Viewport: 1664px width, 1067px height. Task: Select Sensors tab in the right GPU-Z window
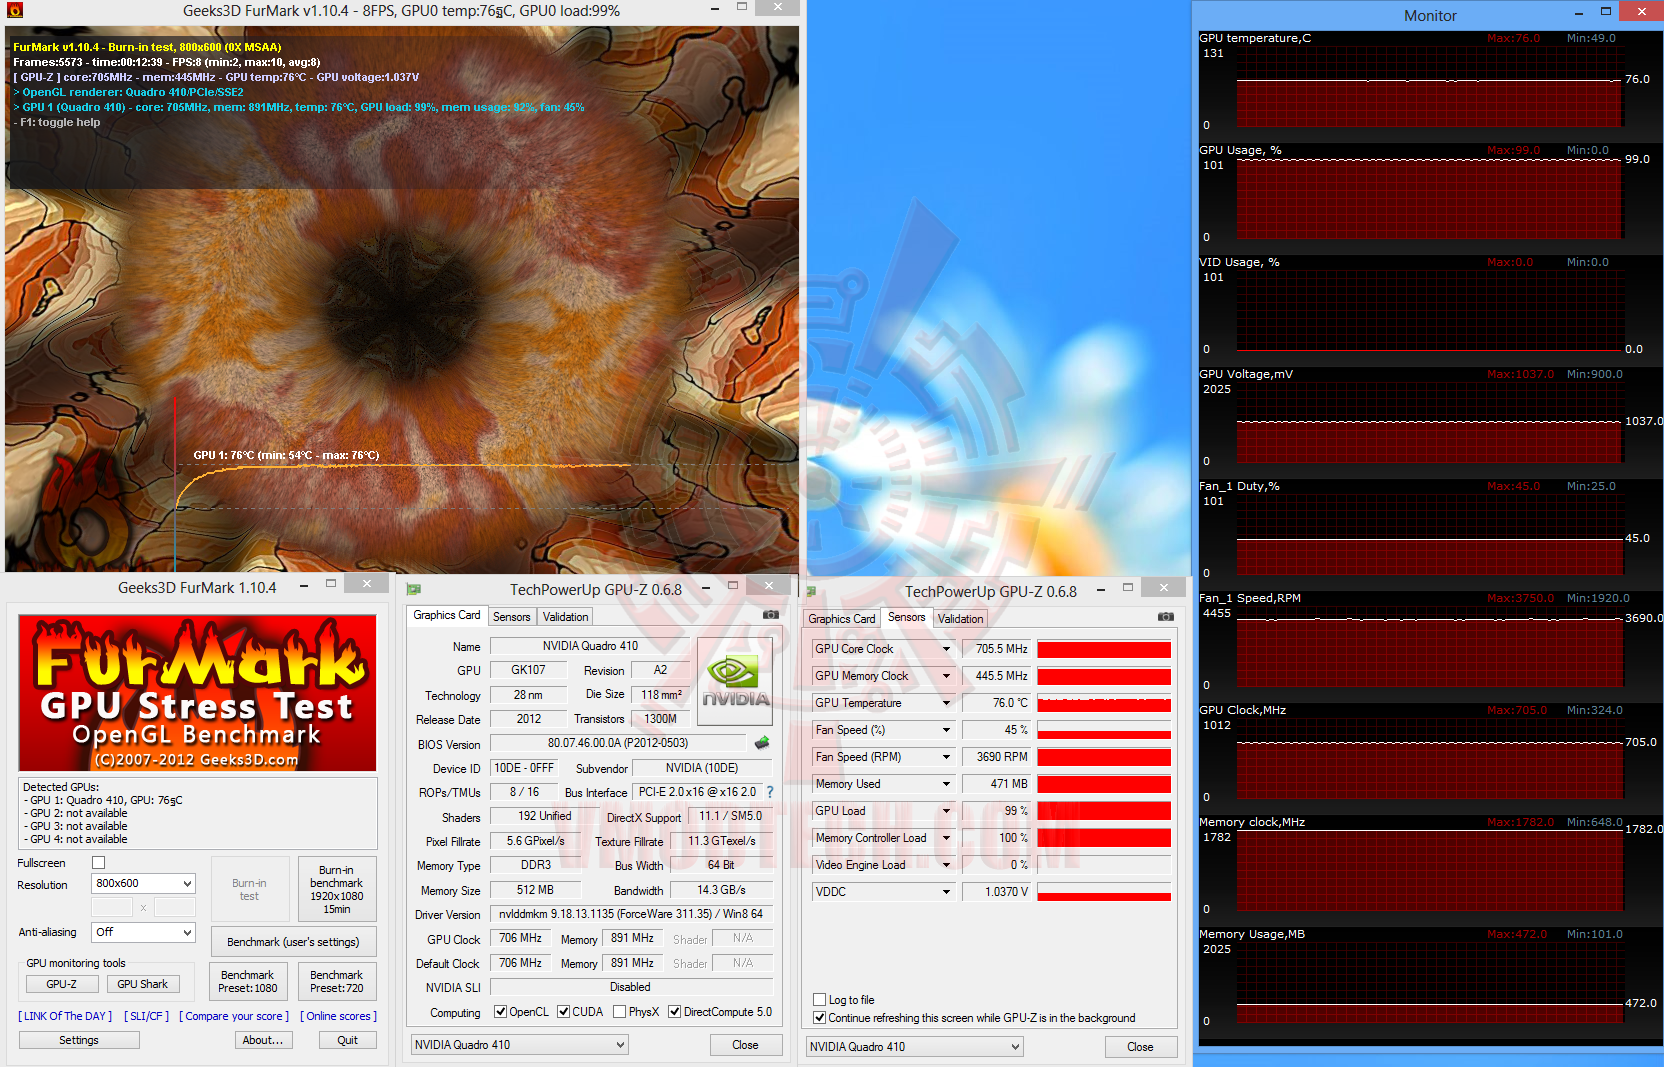point(907,617)
